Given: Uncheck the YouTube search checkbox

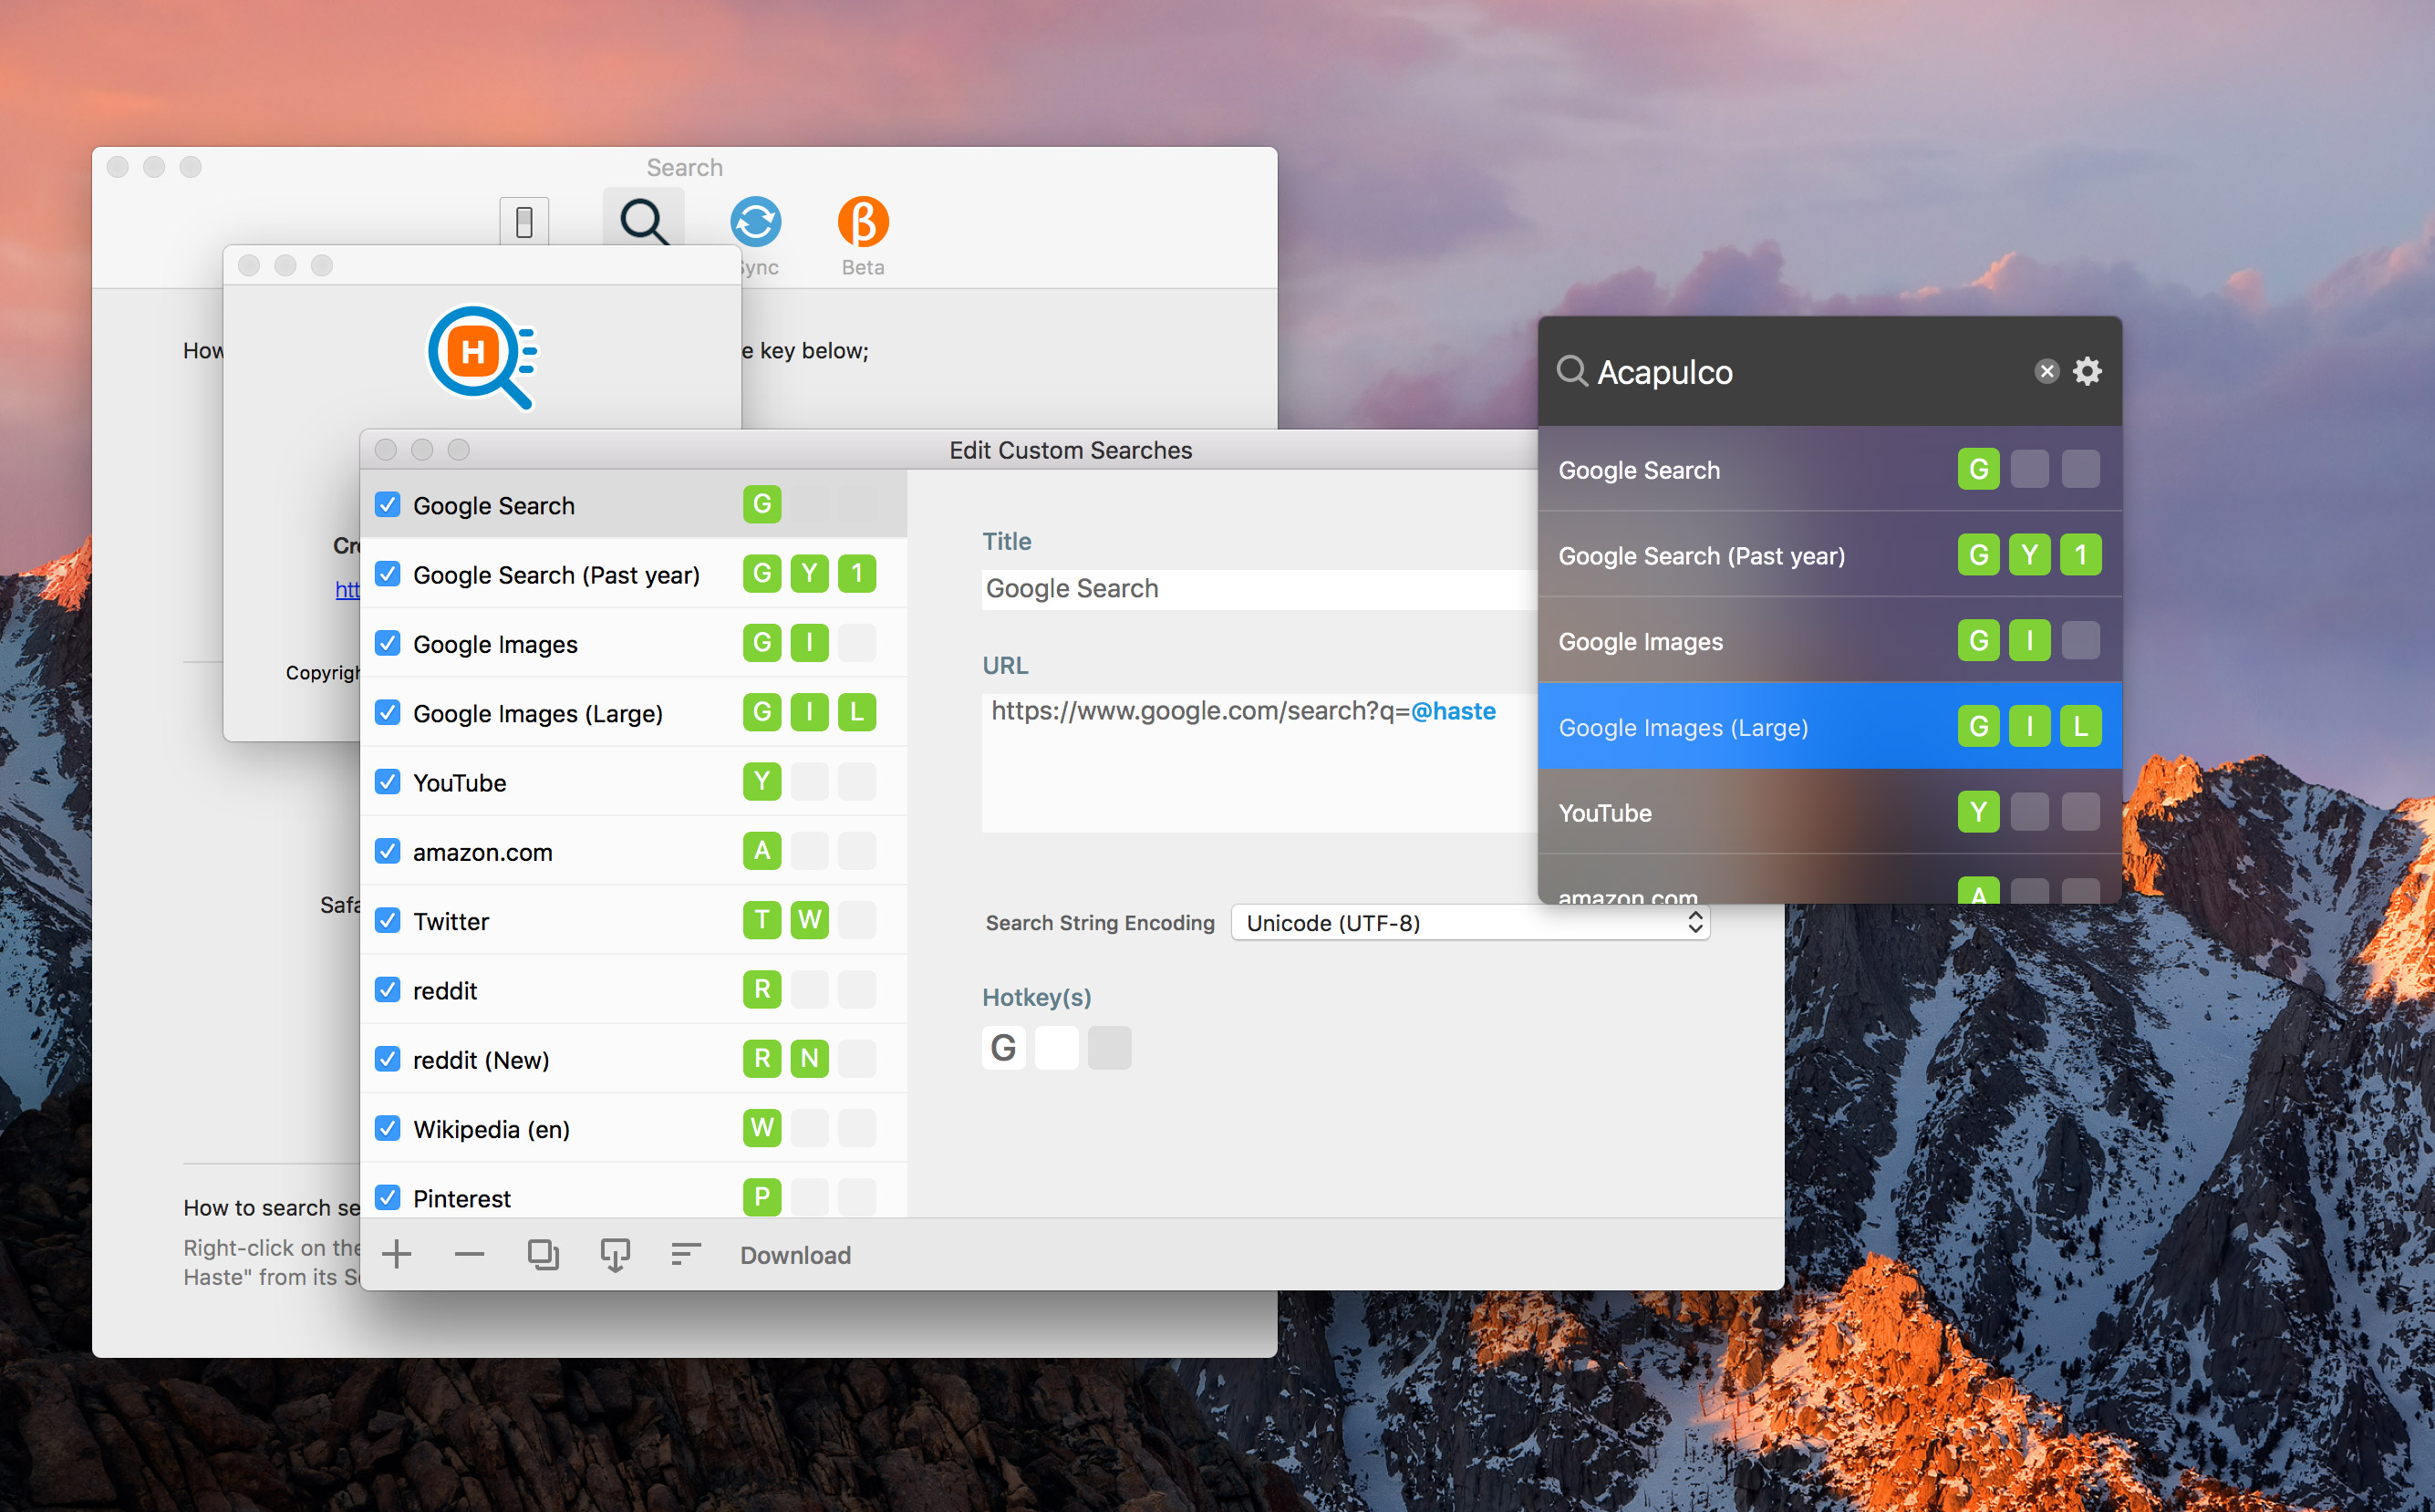Looking at the screenshot, I should tap(388, 782).
